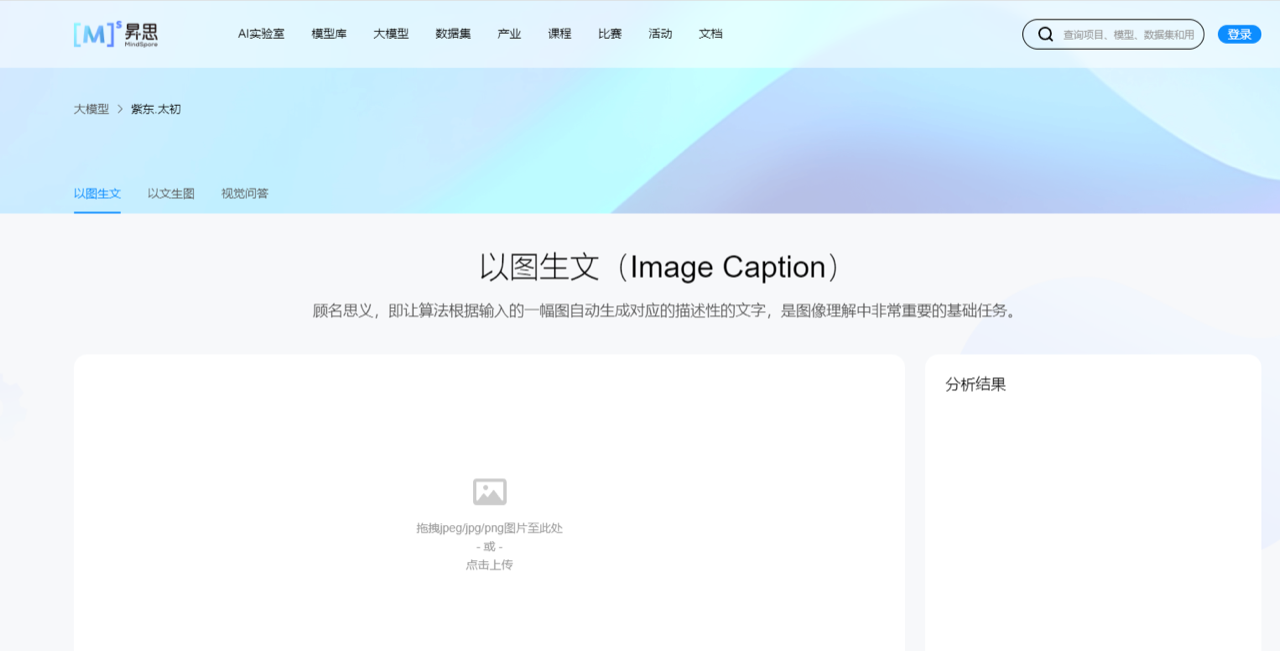Click the 登录 login button
Viewport: 1280px width, 651px height.
pyautogui.click(x=1239, y=34)
